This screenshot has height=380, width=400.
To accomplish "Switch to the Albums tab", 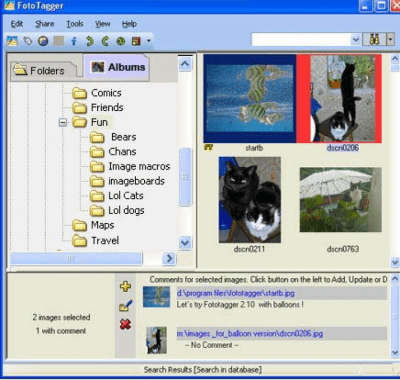I will coord(116,67).
